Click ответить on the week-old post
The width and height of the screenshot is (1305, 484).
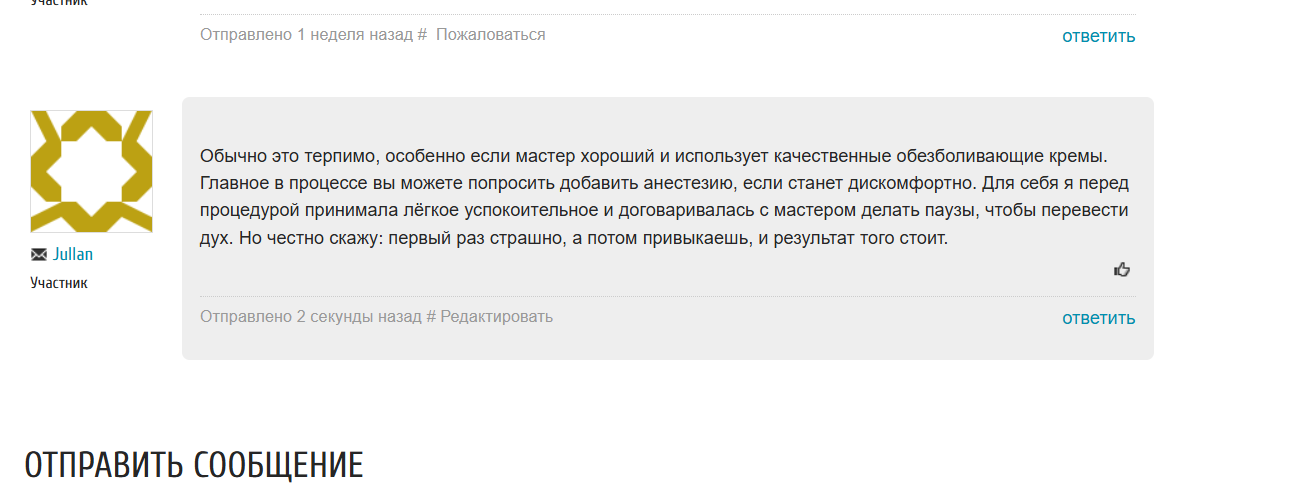pyautogui.click(x=1099, y=36)
